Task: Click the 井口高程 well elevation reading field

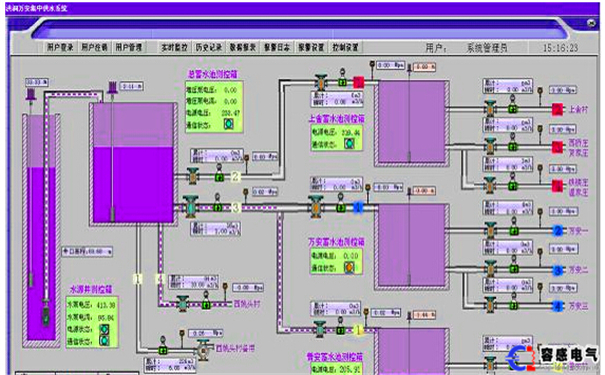Action: pyautogui.click(x=88, y=252)
